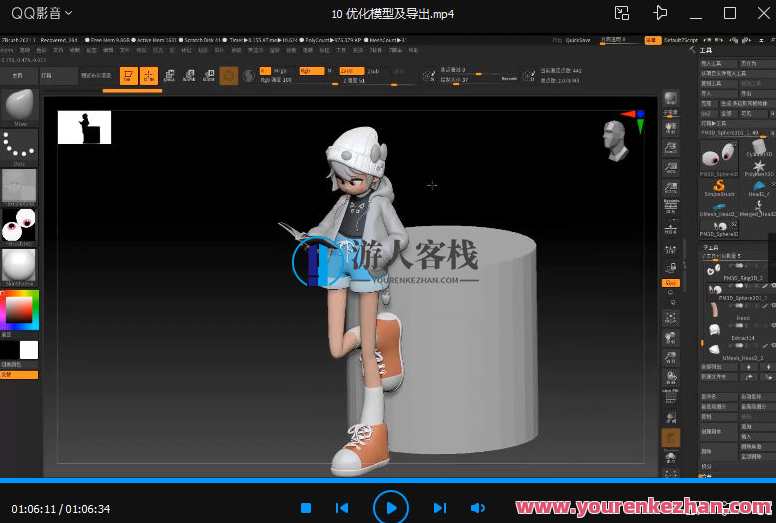776x523 pixels.
Task: Stop the video playback
Action: 306,508
